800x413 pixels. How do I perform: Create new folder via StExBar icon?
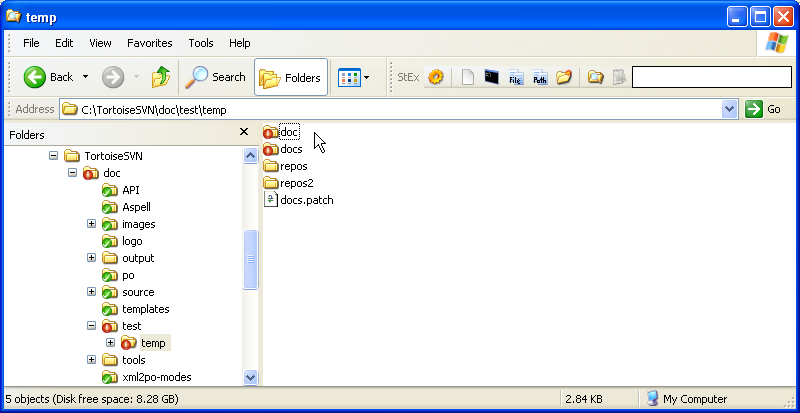564,77
